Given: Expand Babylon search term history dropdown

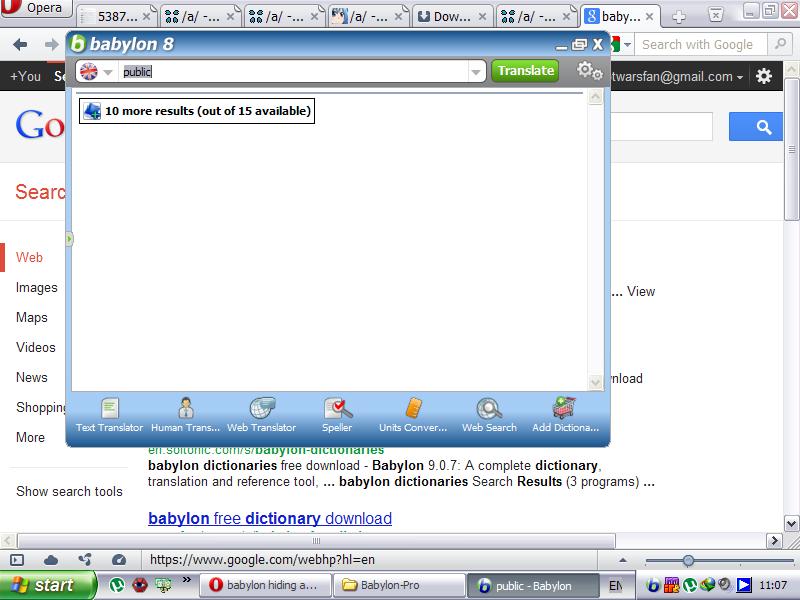Looking at the screenshot, I should click(476, 72).
